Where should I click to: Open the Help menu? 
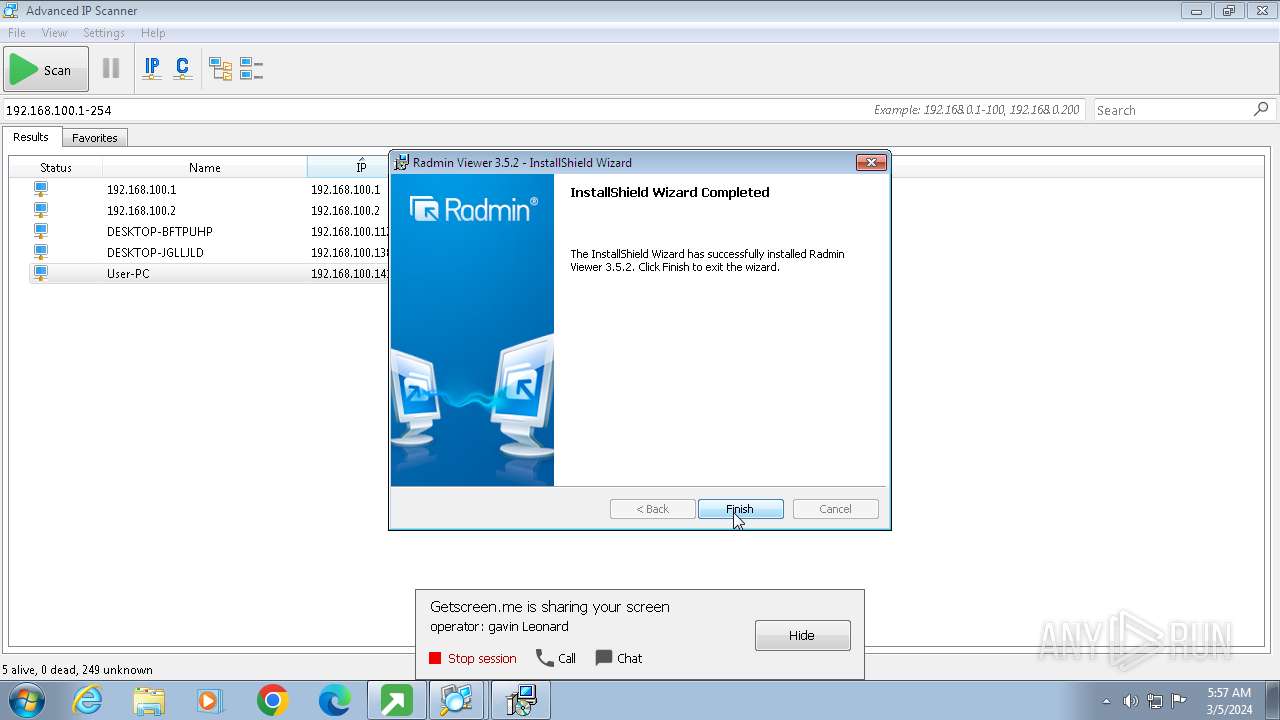click(x=153, y=33)
